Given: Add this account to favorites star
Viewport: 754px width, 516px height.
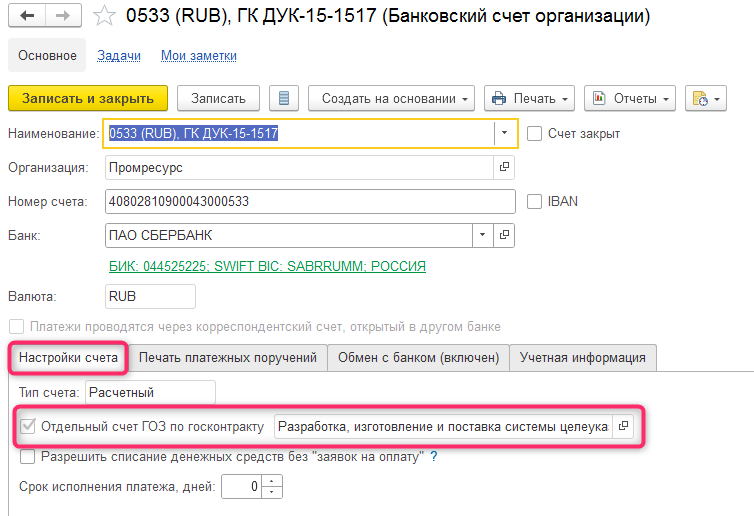Looking at the screenshot, I should [104, 17].
